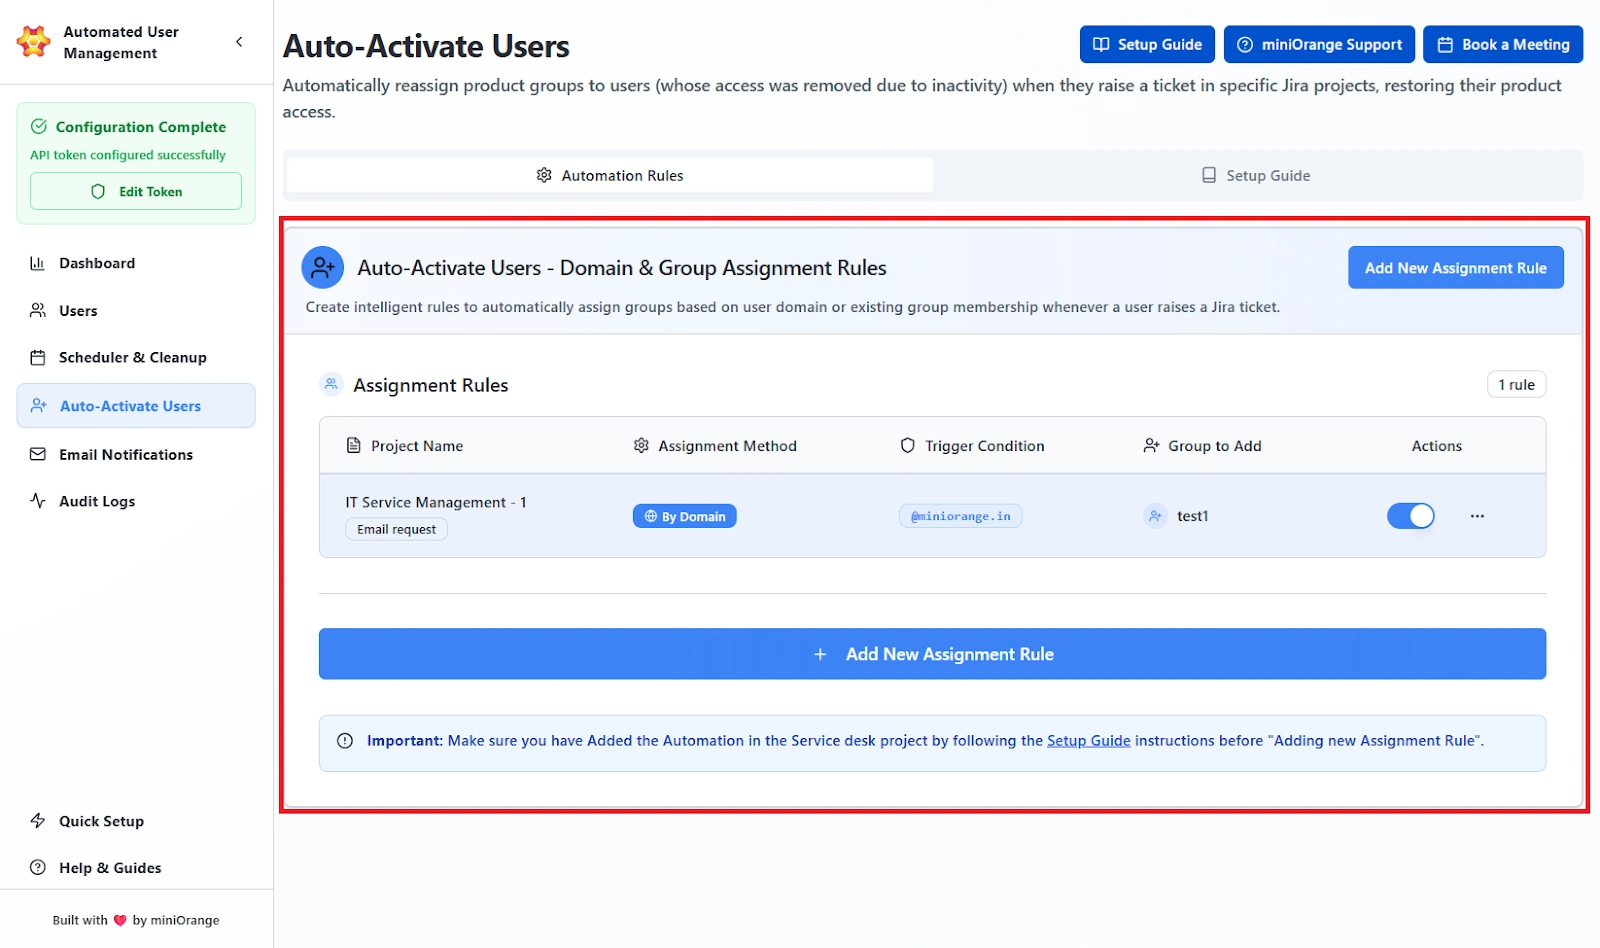Select the Automation Rules tab
This screenshot has width=1600, height=948.
[x=608, y=175]
